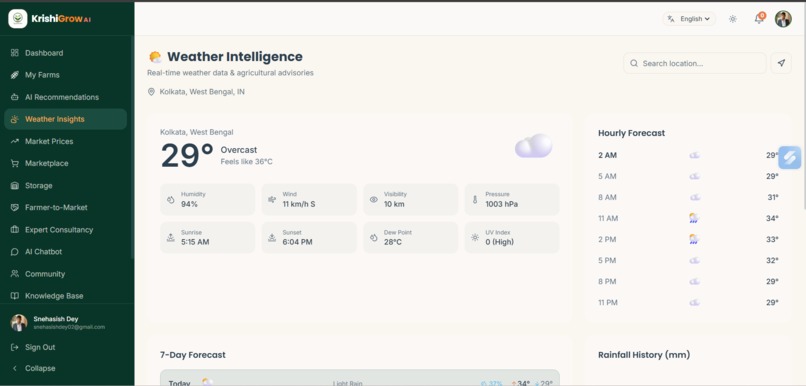Screen dimensions: 806x386
Task: Click the Farmer-to-Market icon
Action: pyautogui.click(x=14, y=208)
